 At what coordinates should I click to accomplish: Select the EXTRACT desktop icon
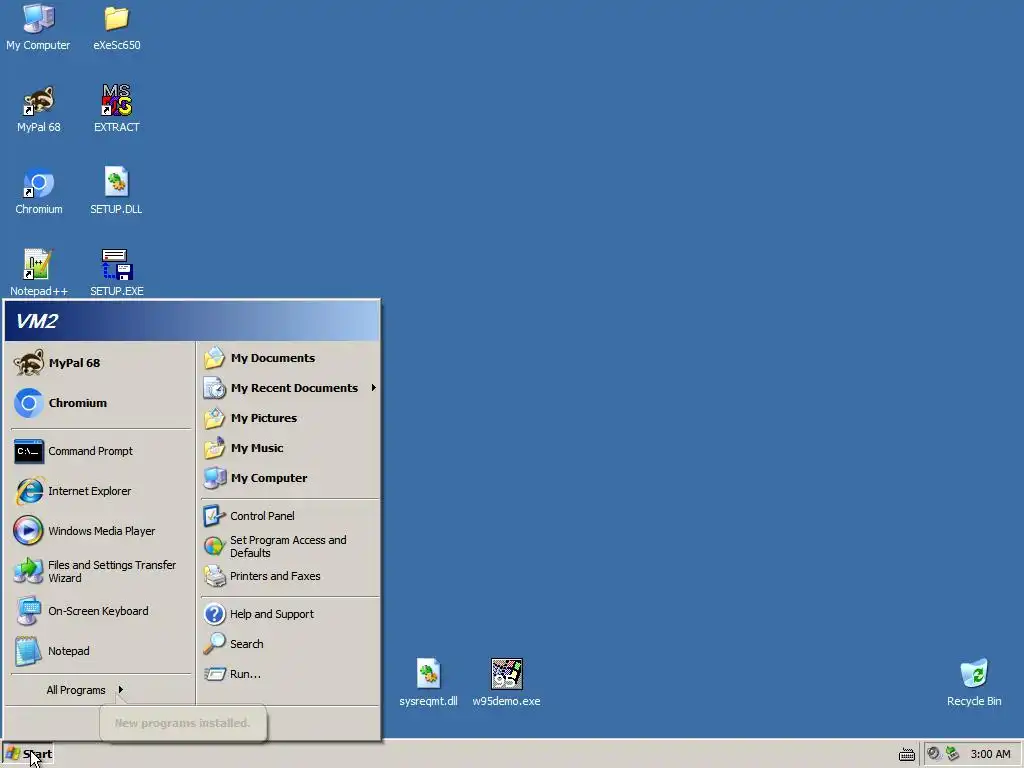pyautogui.click(x=116, y=110)
